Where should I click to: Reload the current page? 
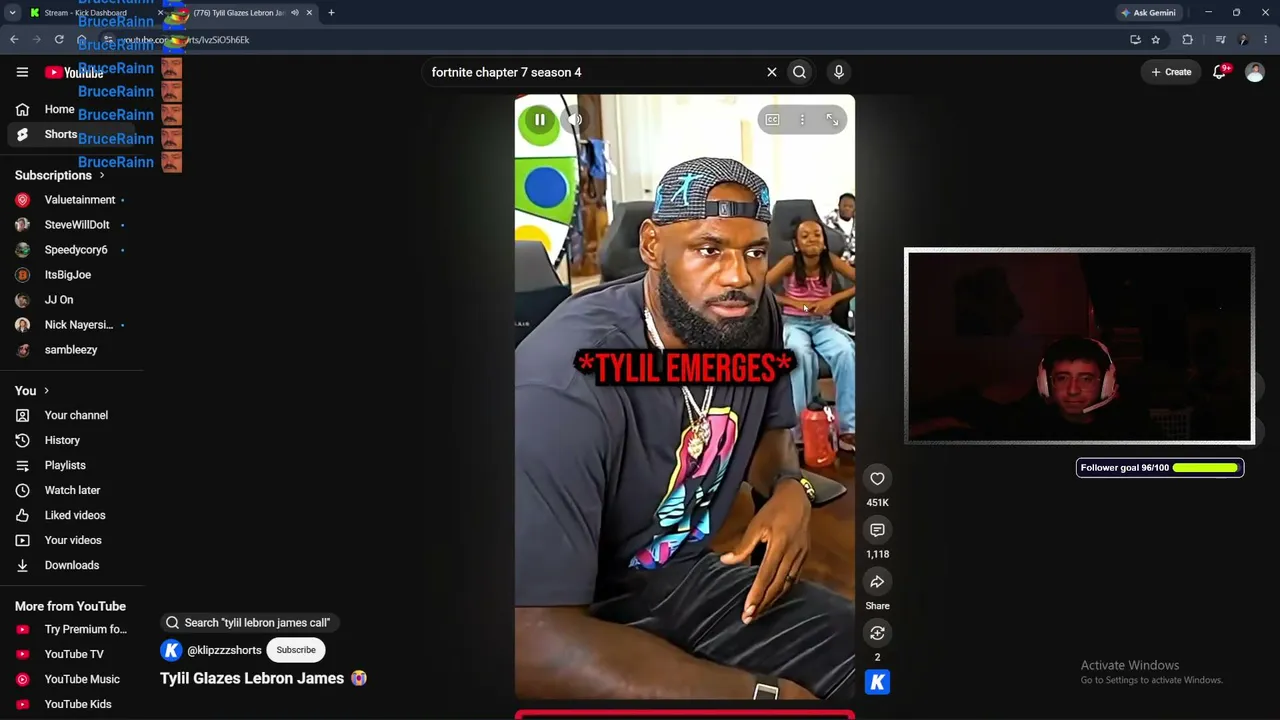click(x=59, y=40)
